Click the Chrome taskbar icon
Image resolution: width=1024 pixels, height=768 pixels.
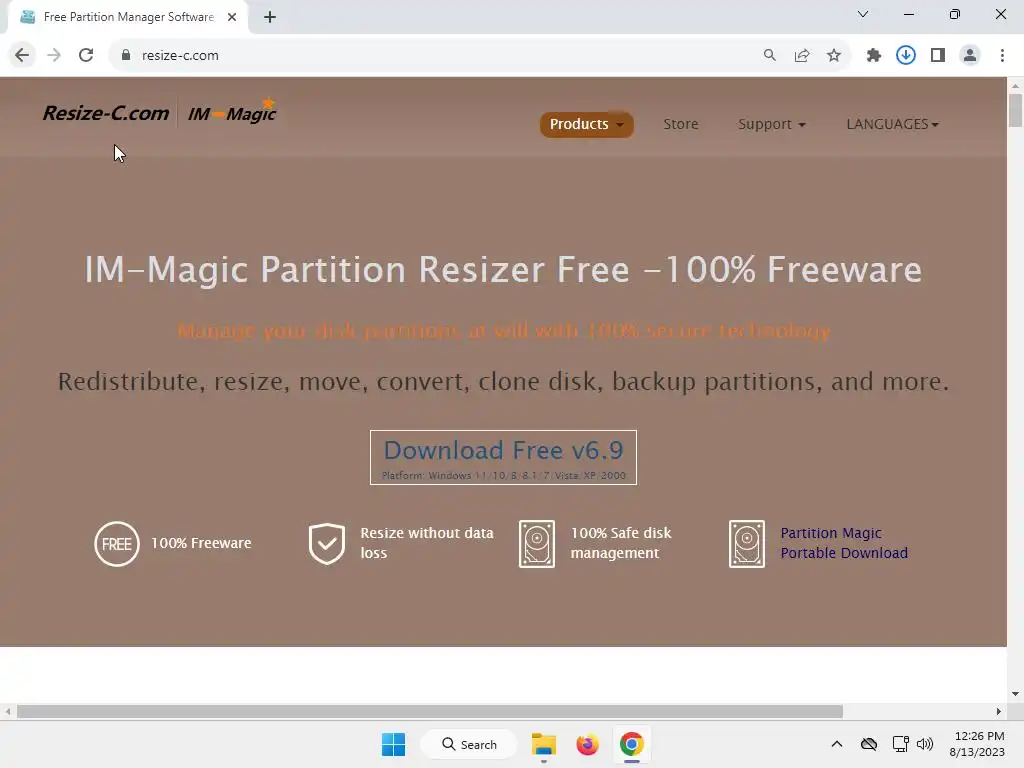pos(632,744)
